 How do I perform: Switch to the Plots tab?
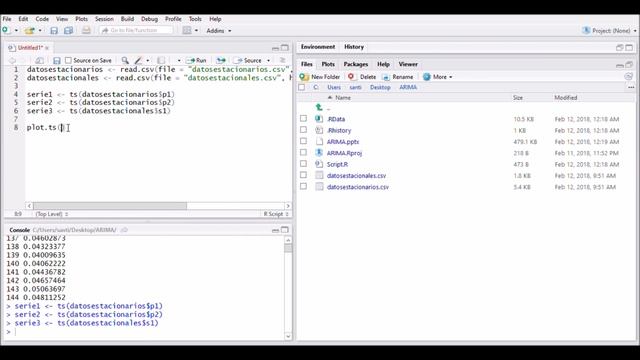[328, 64]
